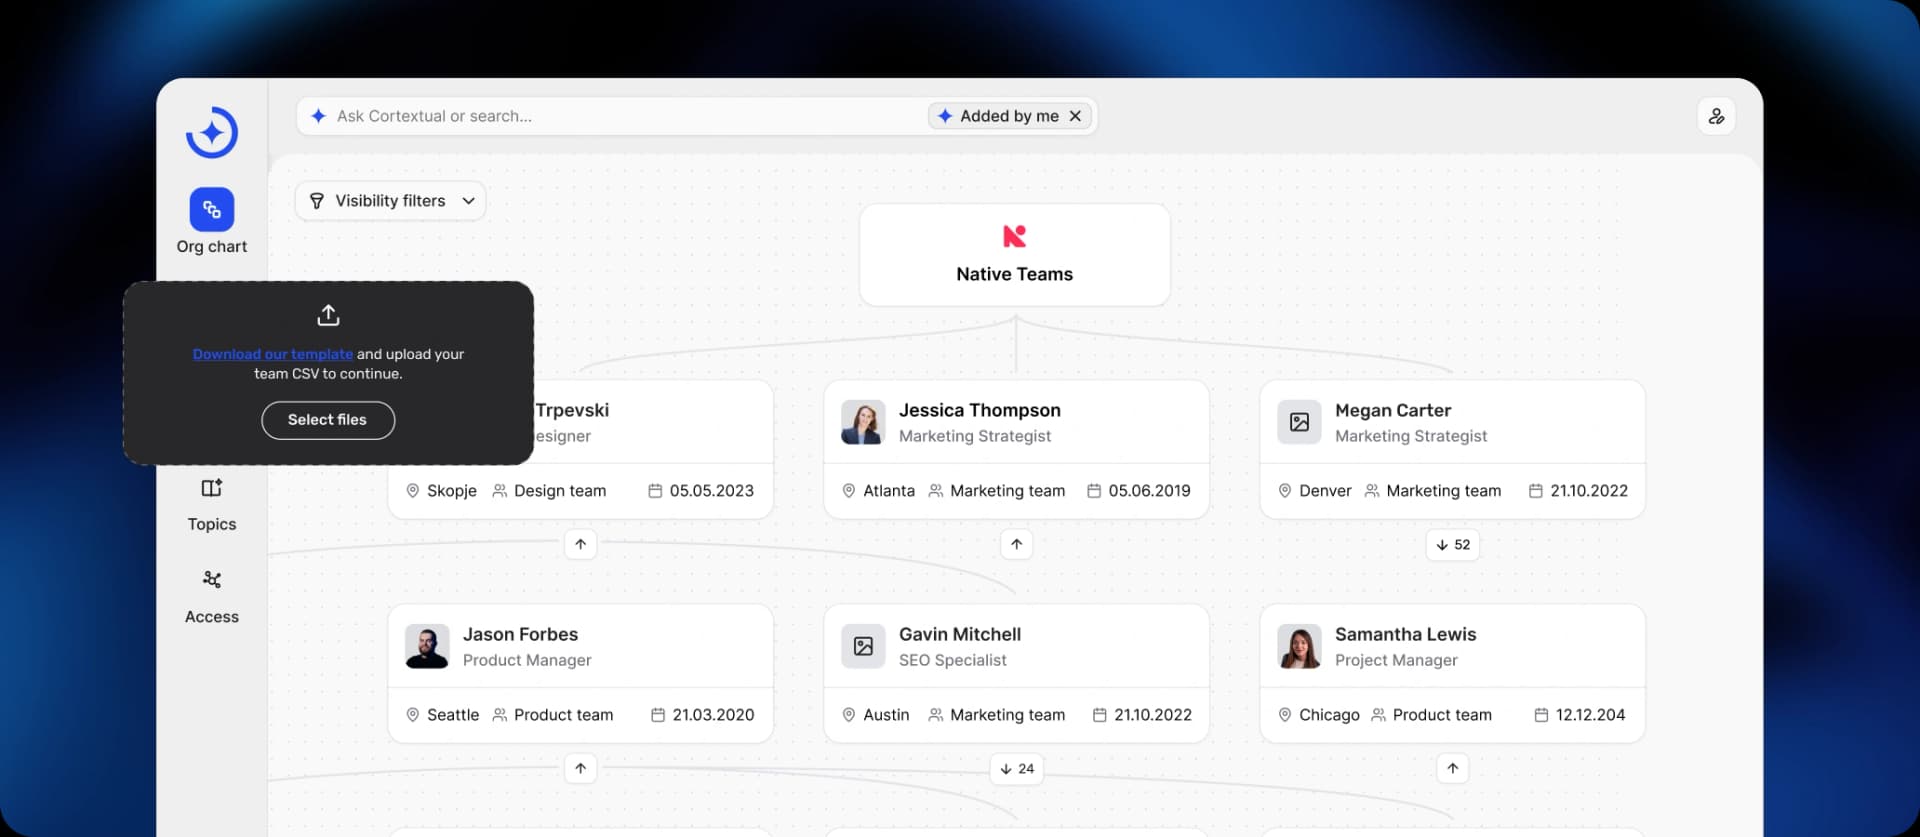Open the user account icon at top right
The height and width of the screenshot is (837, 1920).
1716,116
